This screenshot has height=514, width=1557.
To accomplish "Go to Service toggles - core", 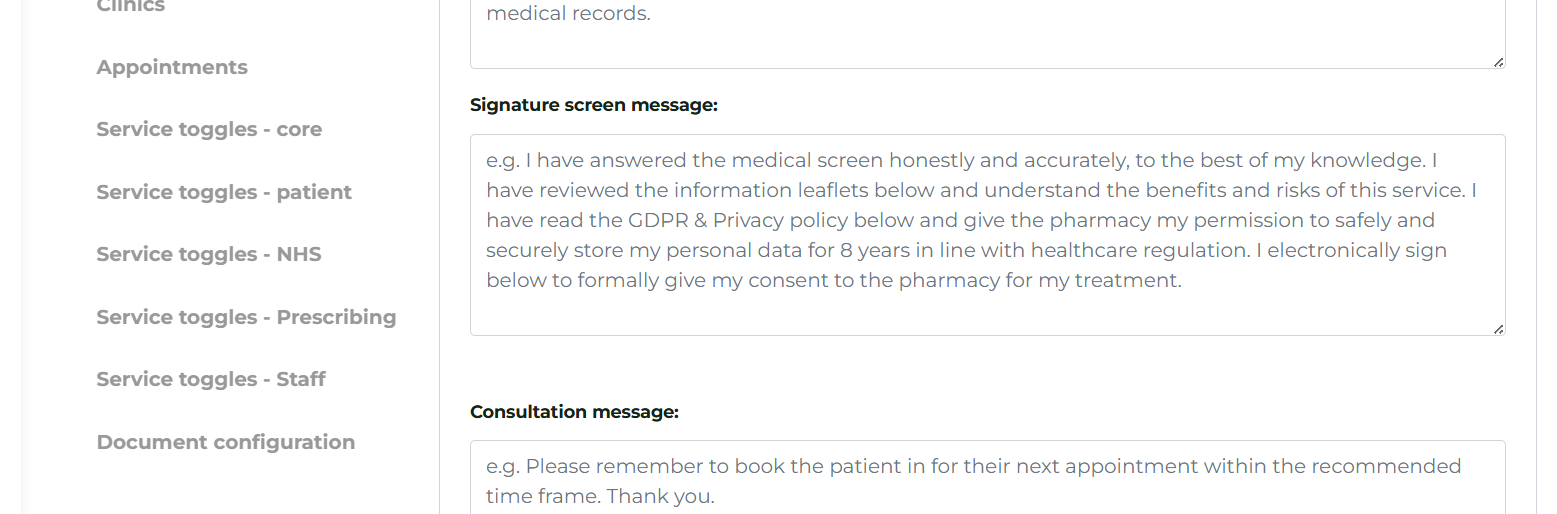I will point(209,129).
